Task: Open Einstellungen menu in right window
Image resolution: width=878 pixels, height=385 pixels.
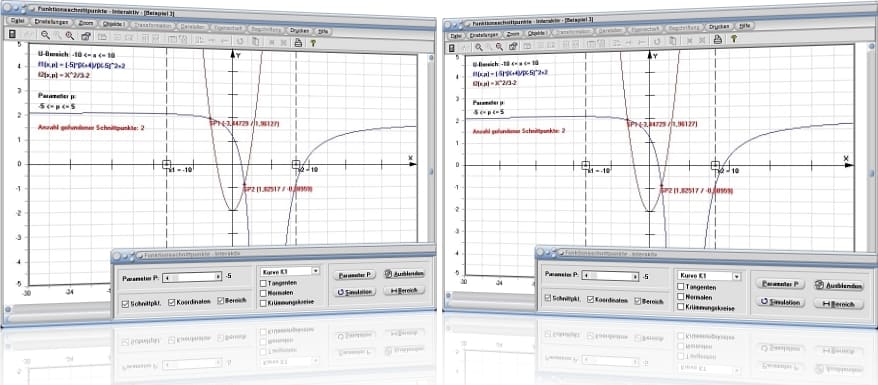Action: pos(485,35)
